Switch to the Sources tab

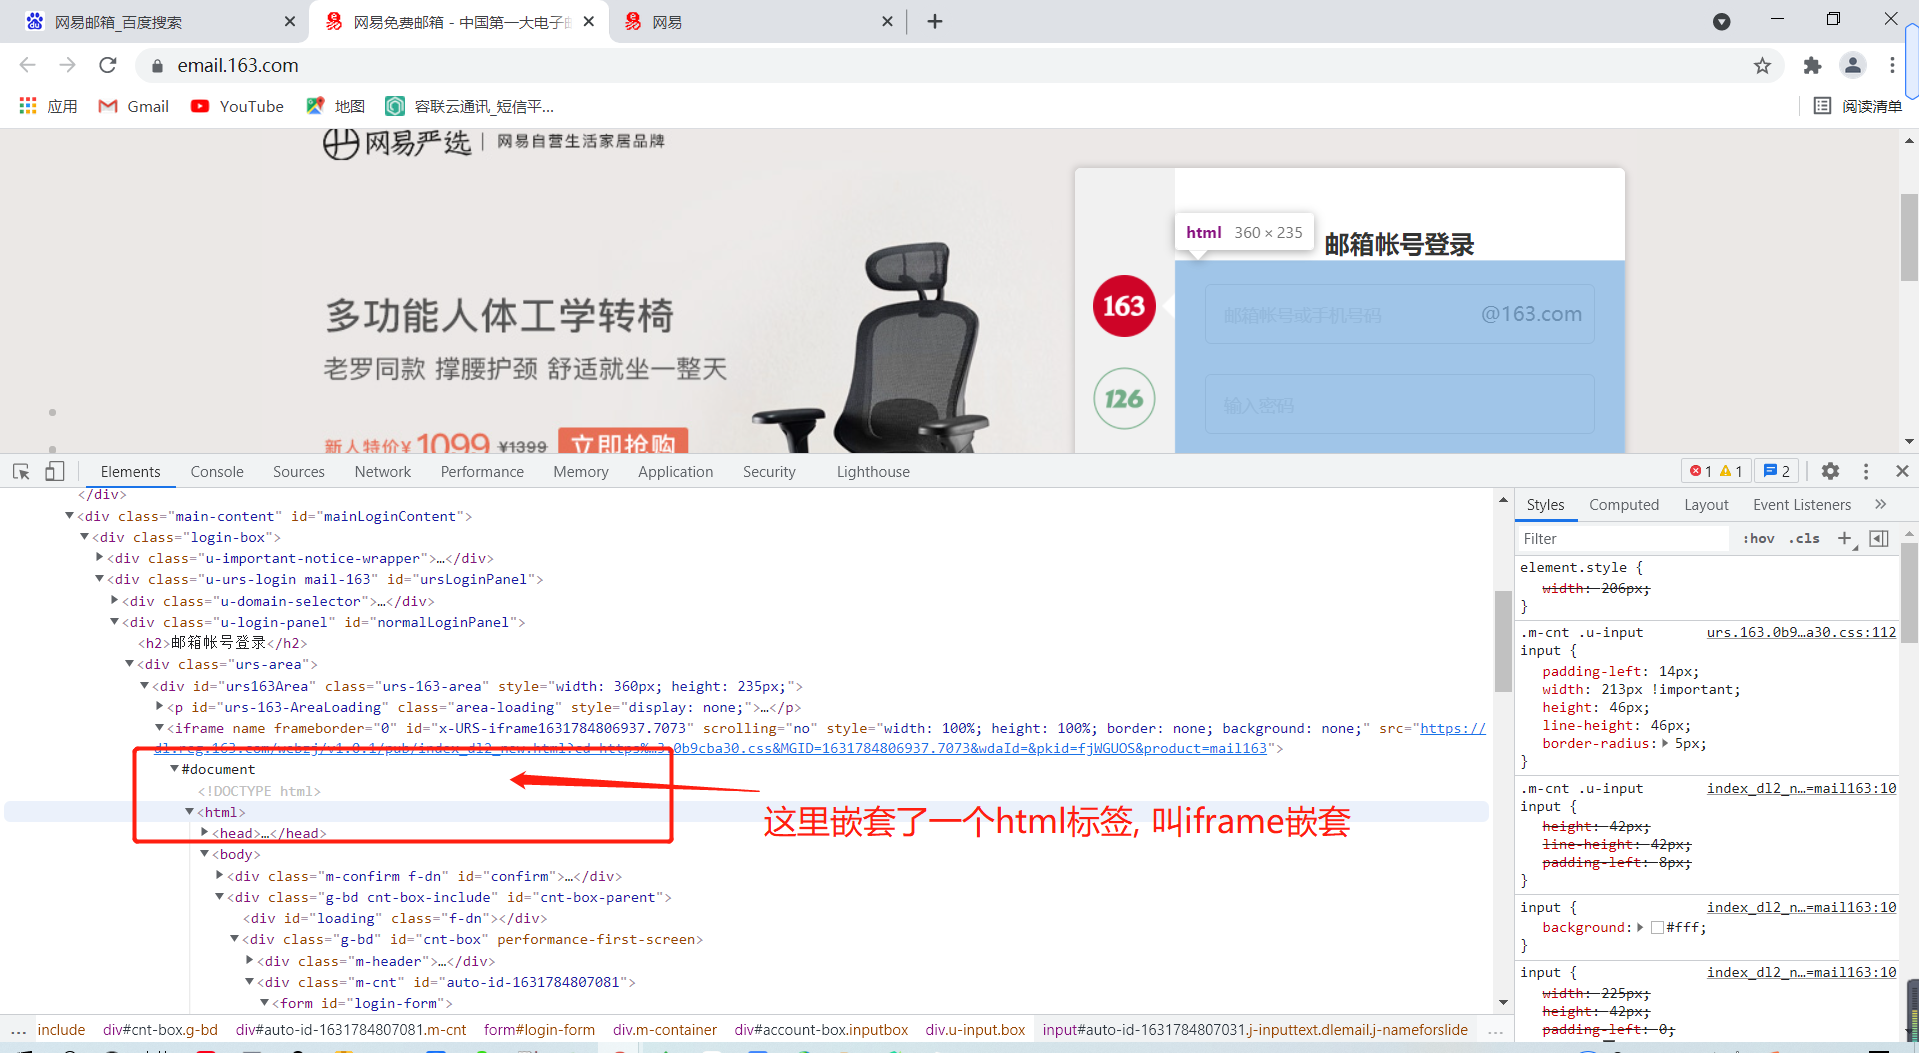[x=299, y=472]
